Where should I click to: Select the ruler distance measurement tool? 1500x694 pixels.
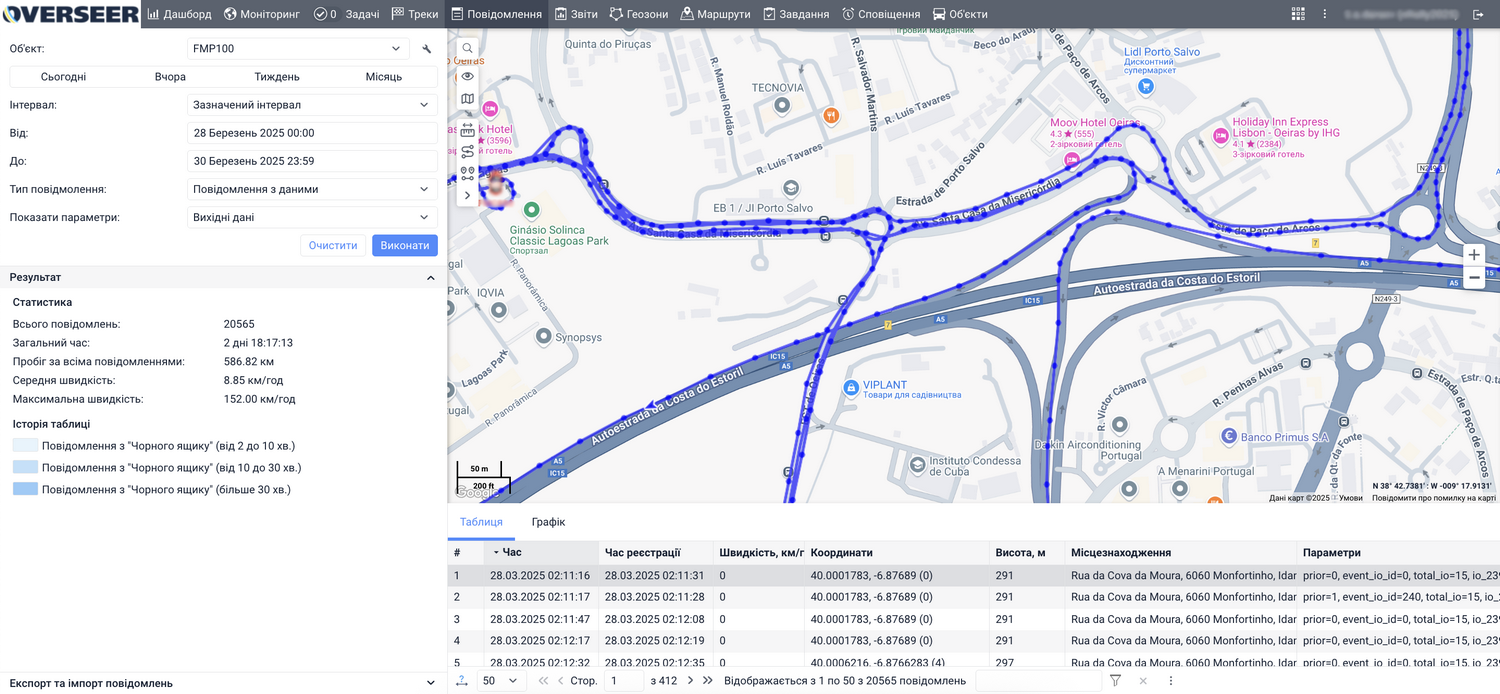tap(467, 130)
